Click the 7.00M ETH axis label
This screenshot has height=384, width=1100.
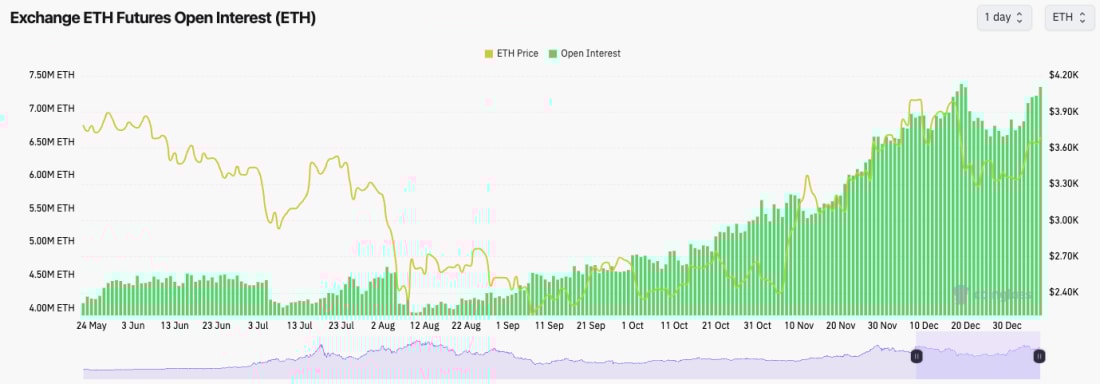(52, 109)
